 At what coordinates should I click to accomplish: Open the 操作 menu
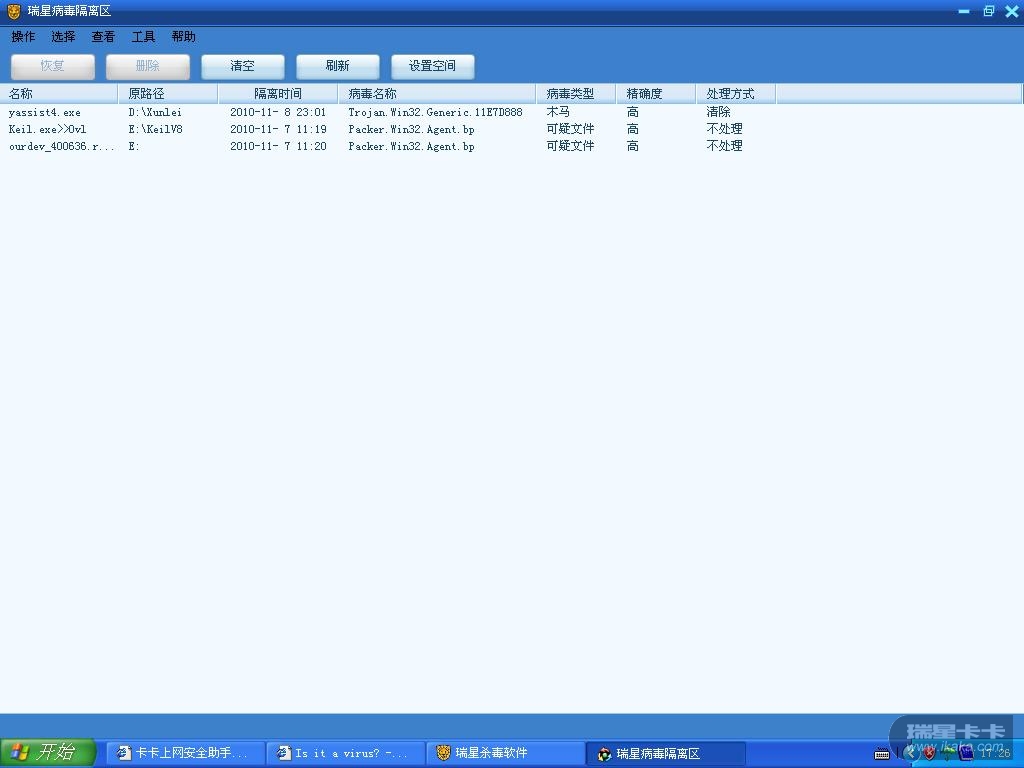[24, 37]
